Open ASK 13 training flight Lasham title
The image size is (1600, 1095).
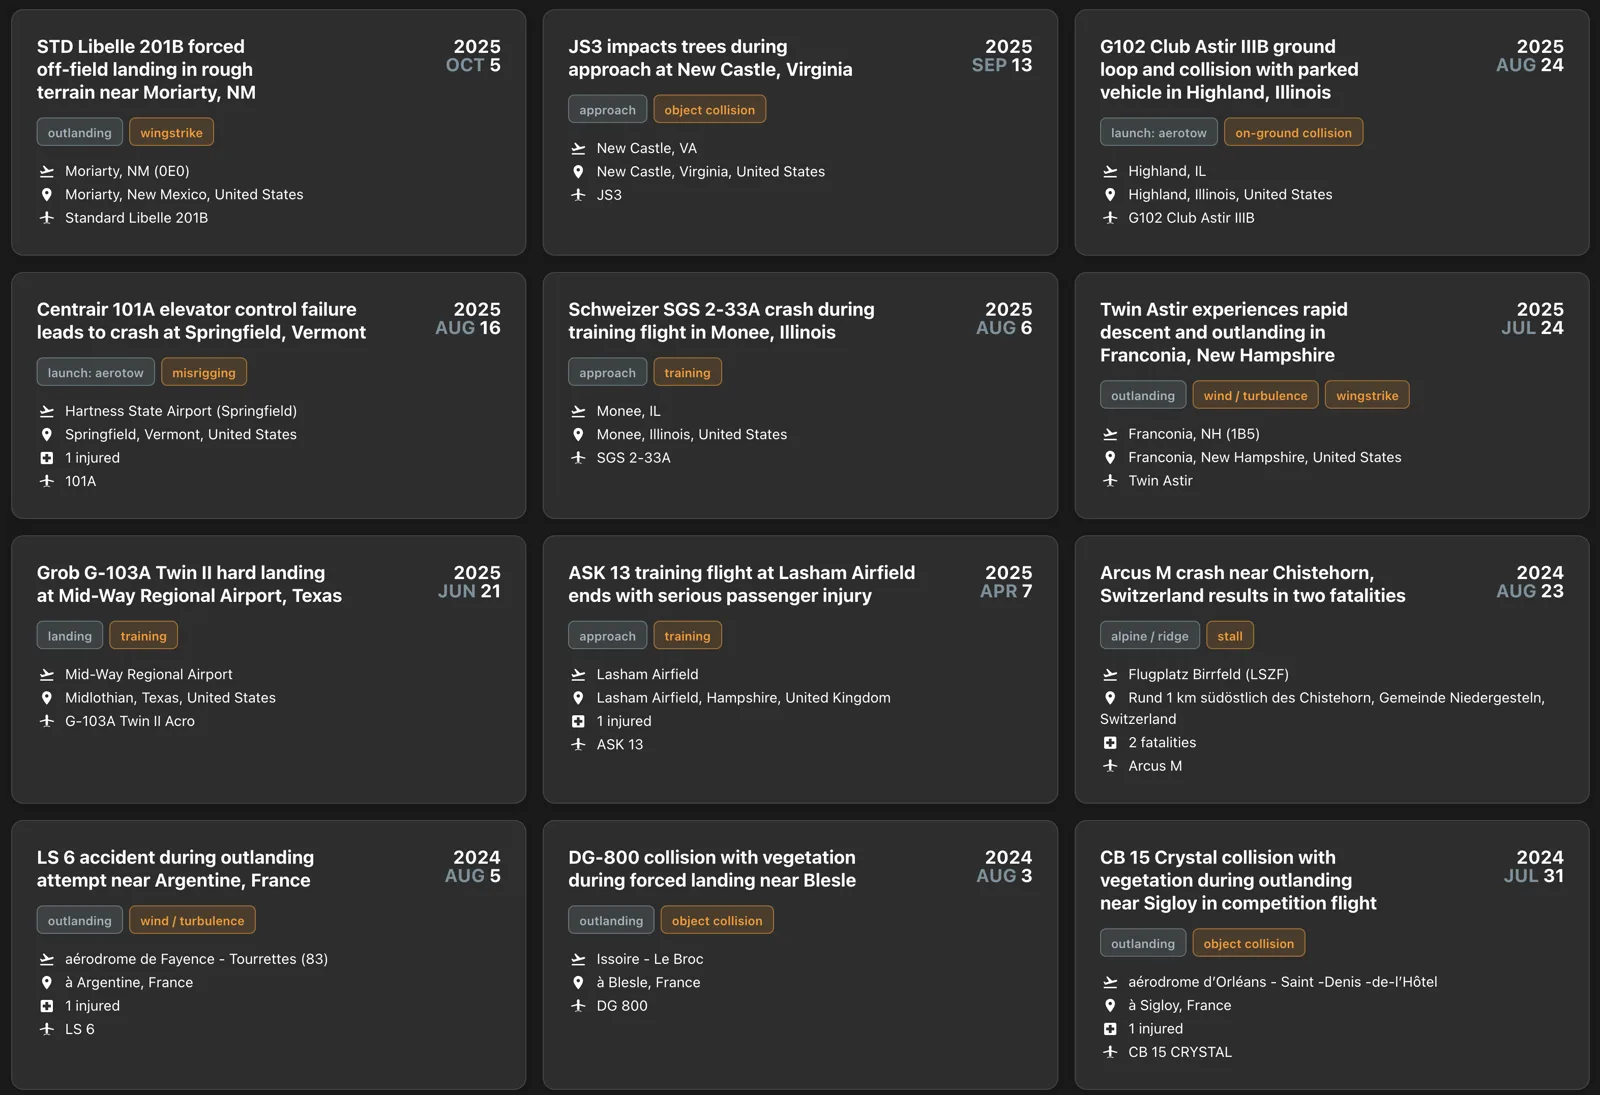click(x=741, y=584)
